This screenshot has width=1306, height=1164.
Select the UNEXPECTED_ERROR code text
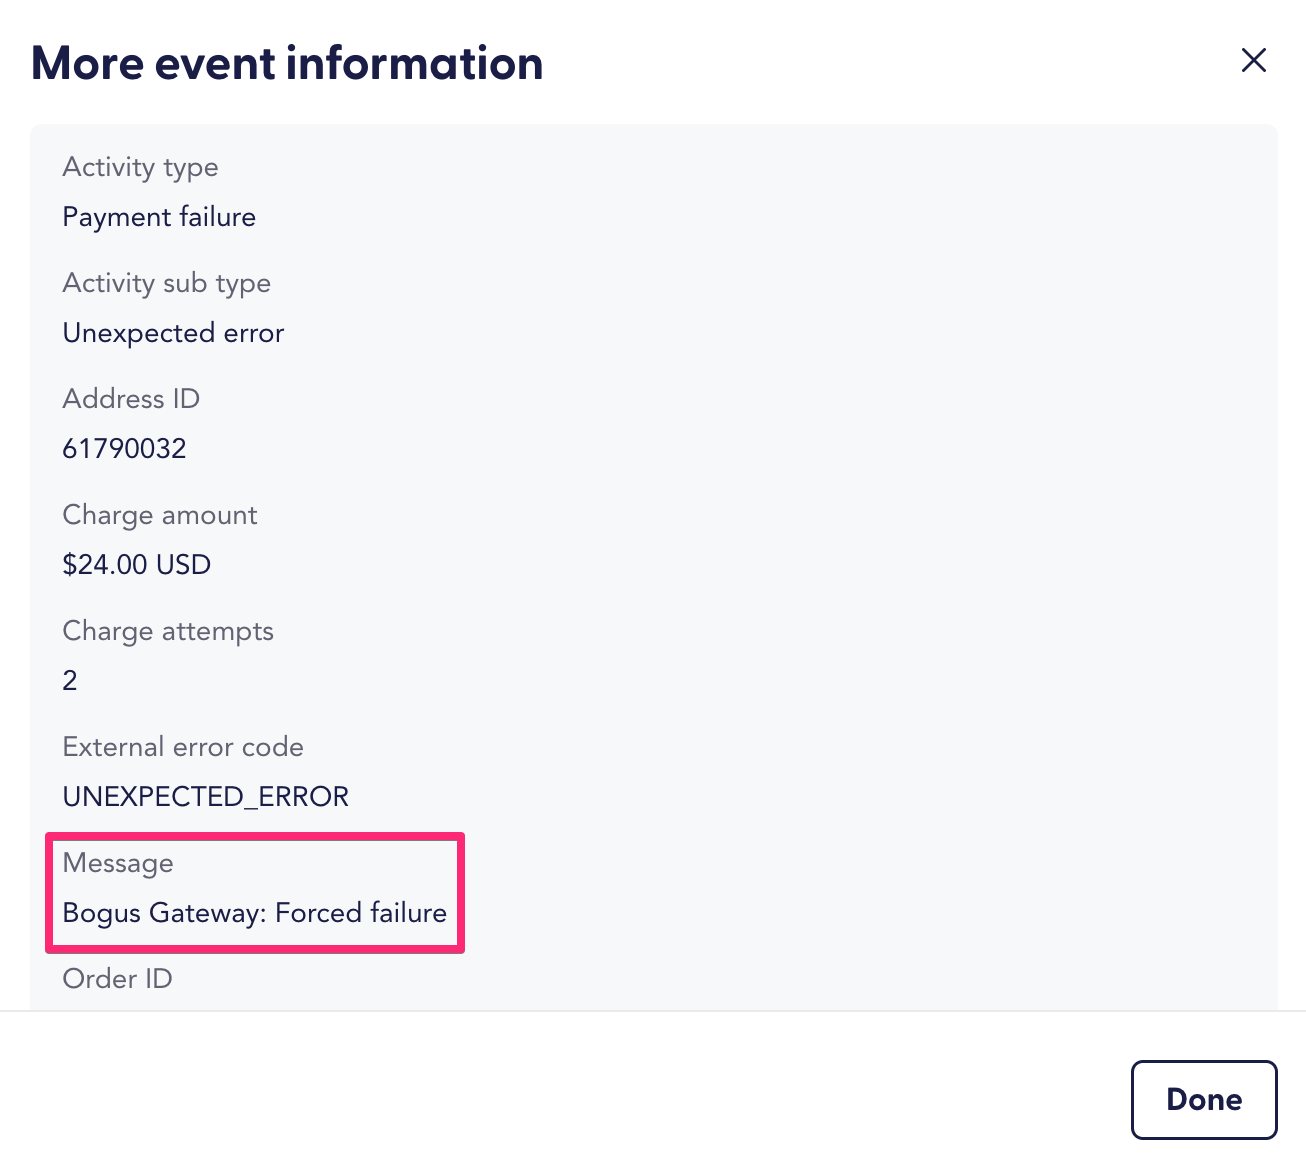(x=205, y=797)
